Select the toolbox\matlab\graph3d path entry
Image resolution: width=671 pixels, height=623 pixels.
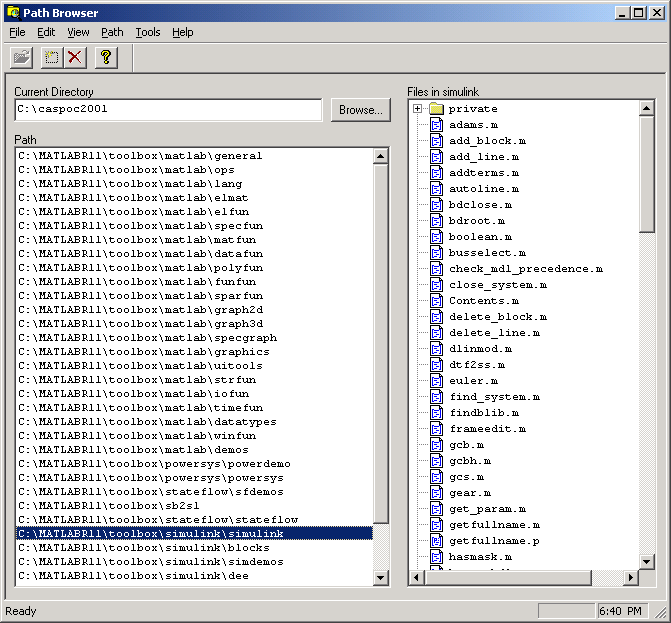[x=194, y=324]
